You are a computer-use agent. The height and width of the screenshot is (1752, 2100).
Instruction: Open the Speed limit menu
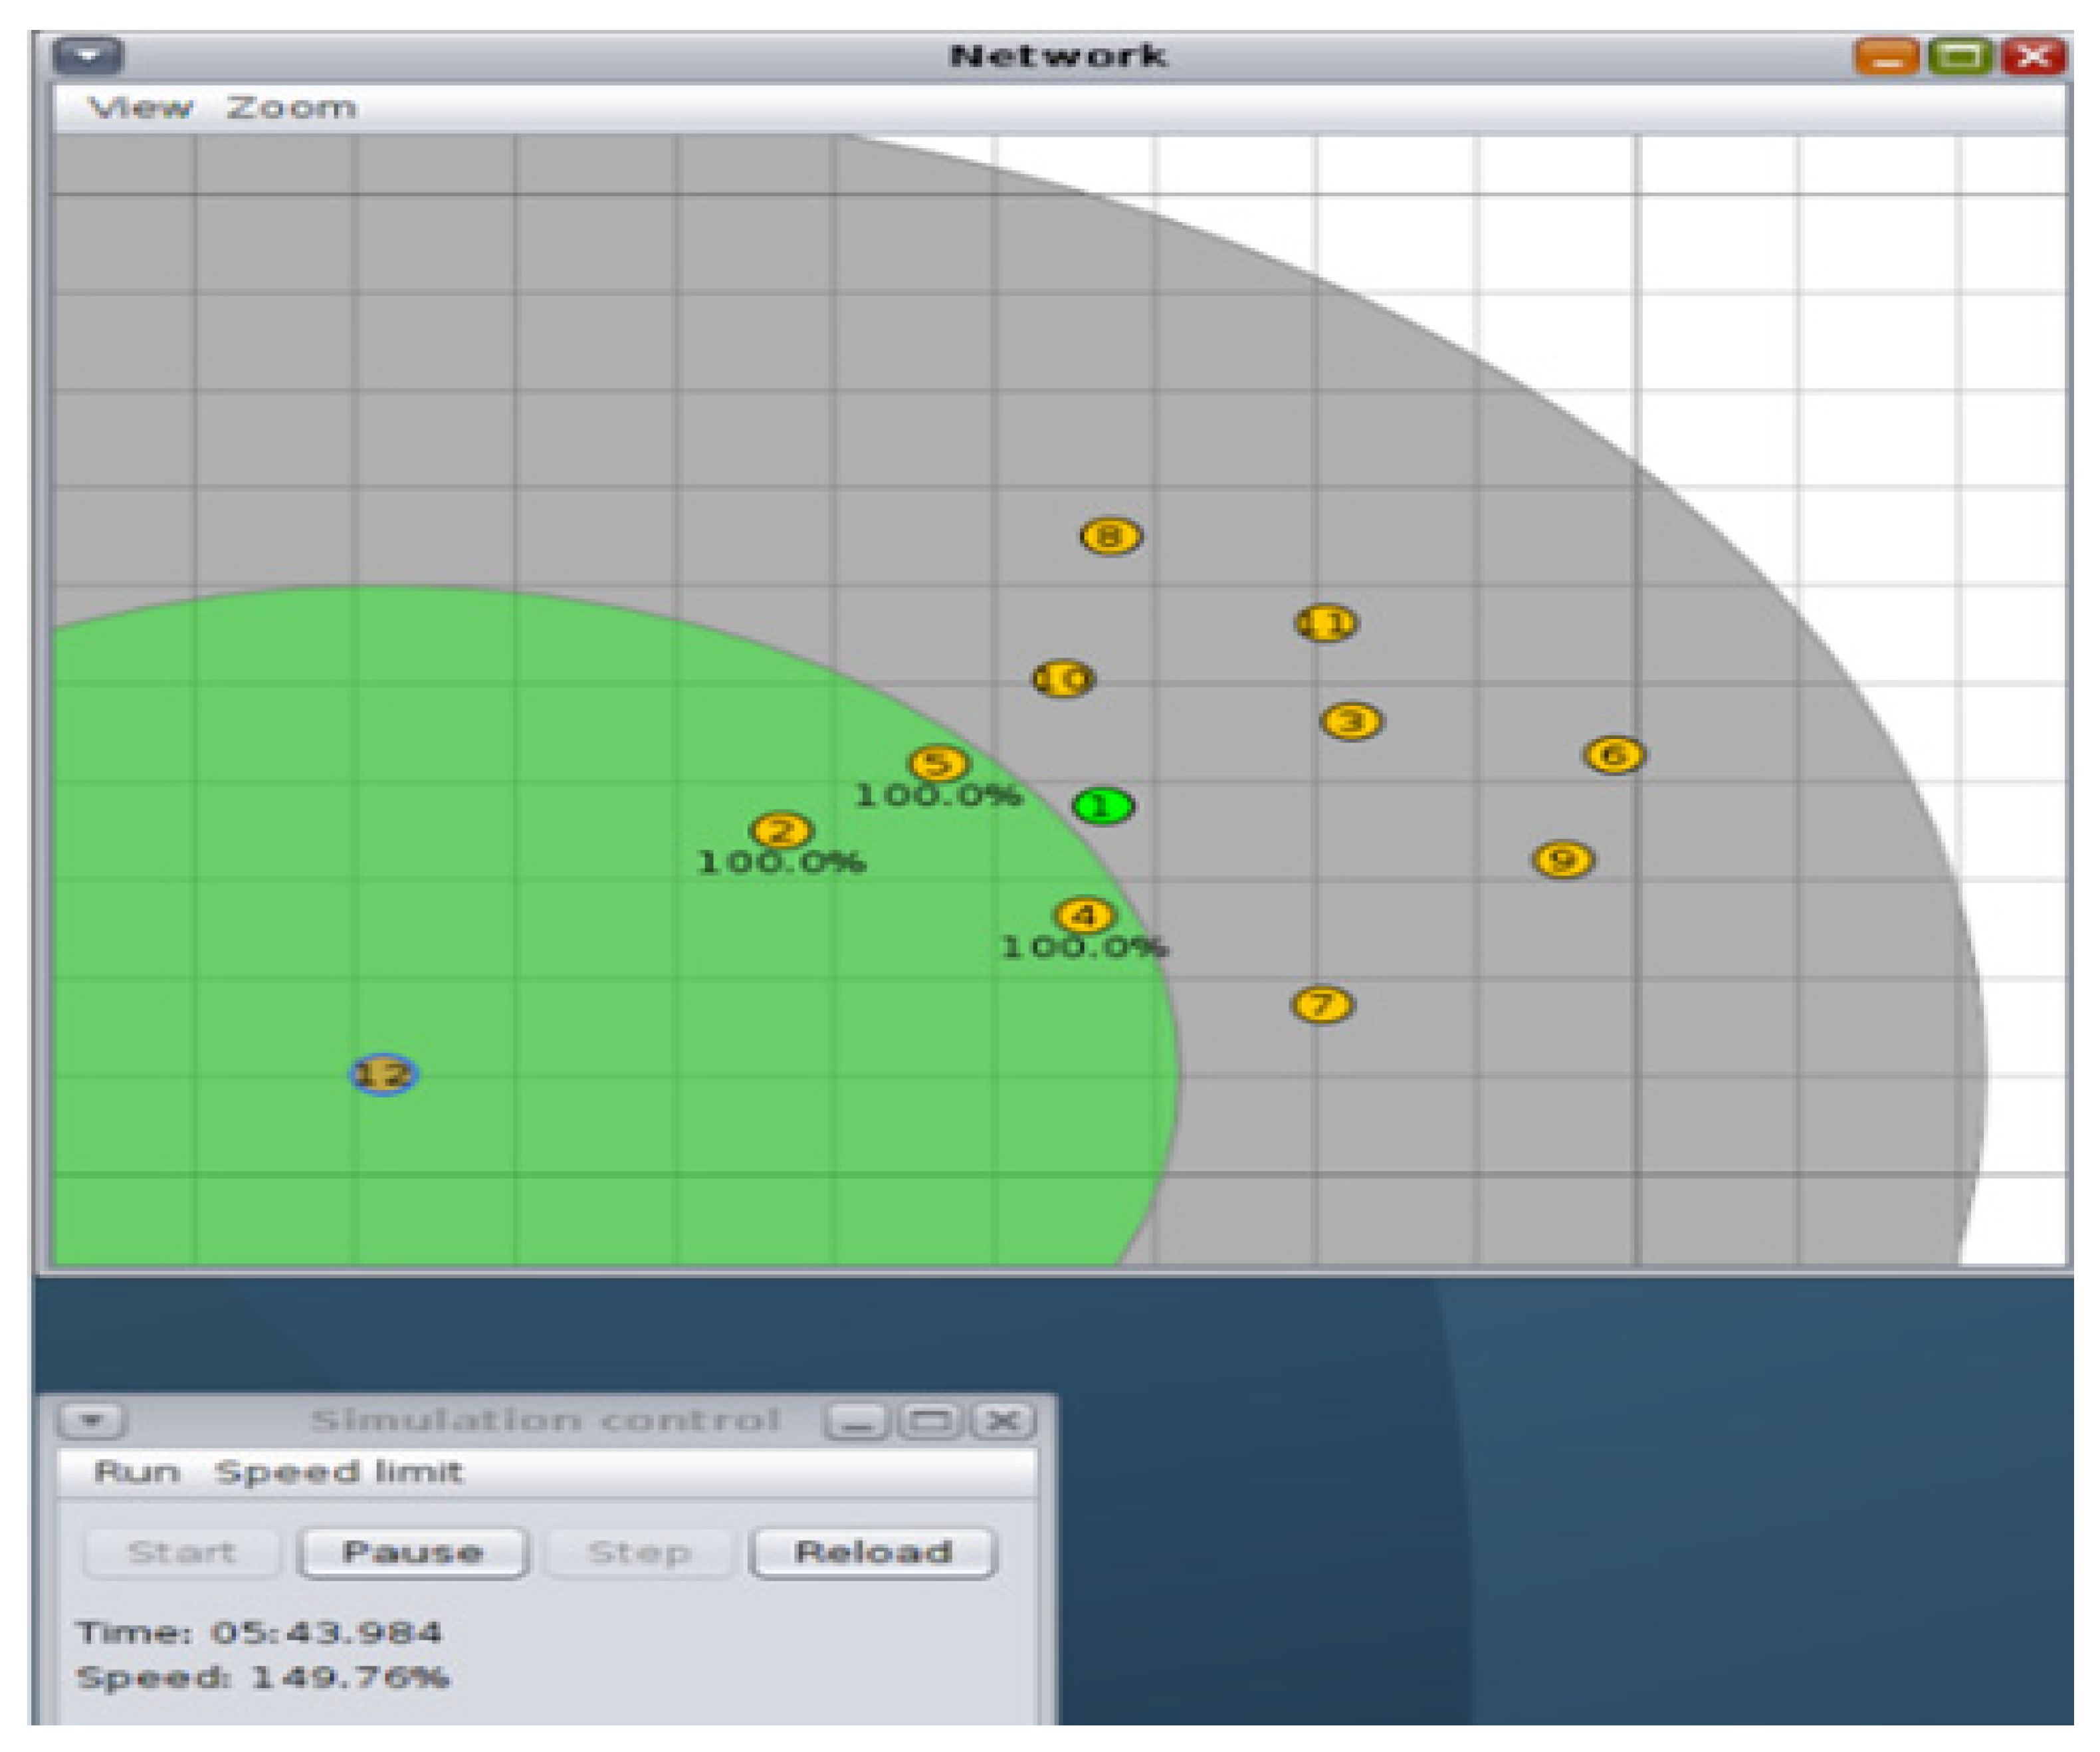click(338, 1472)
